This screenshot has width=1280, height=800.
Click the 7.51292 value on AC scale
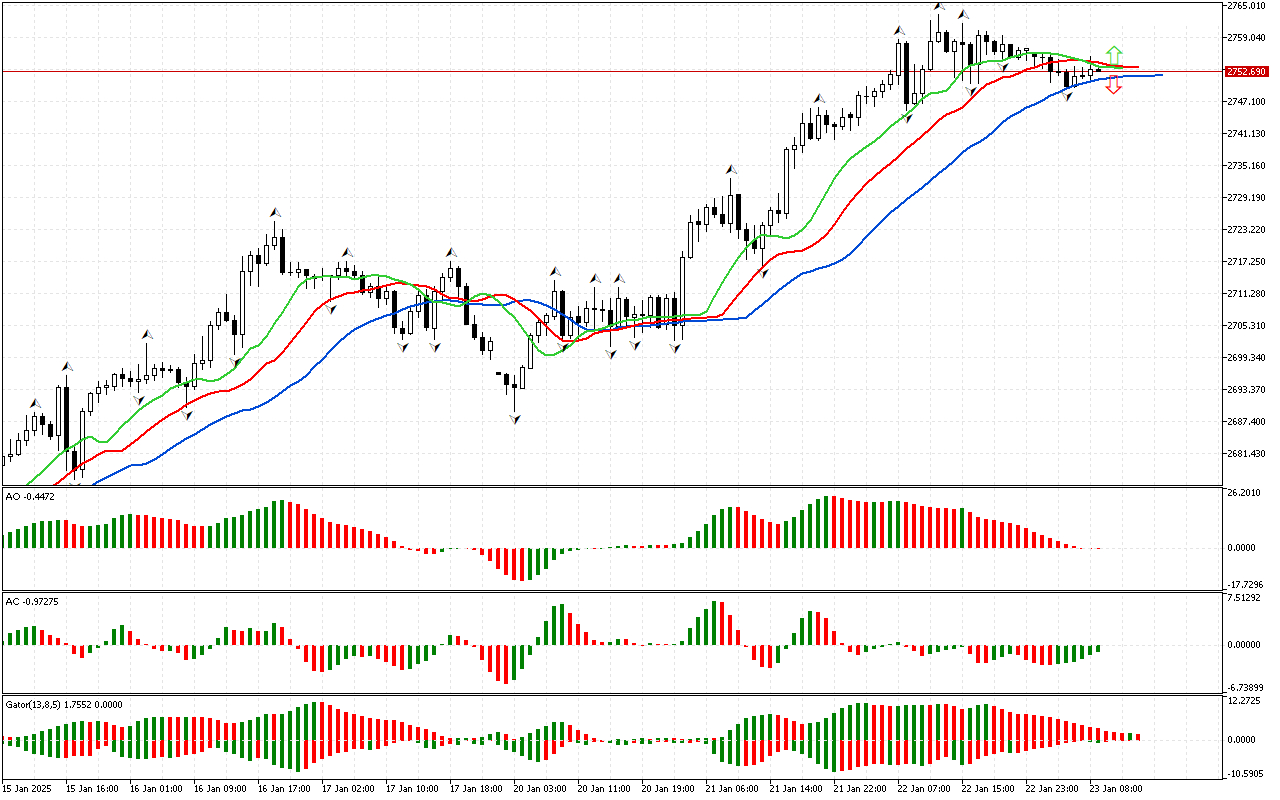pyautogui.click(x=1245, y=599)
